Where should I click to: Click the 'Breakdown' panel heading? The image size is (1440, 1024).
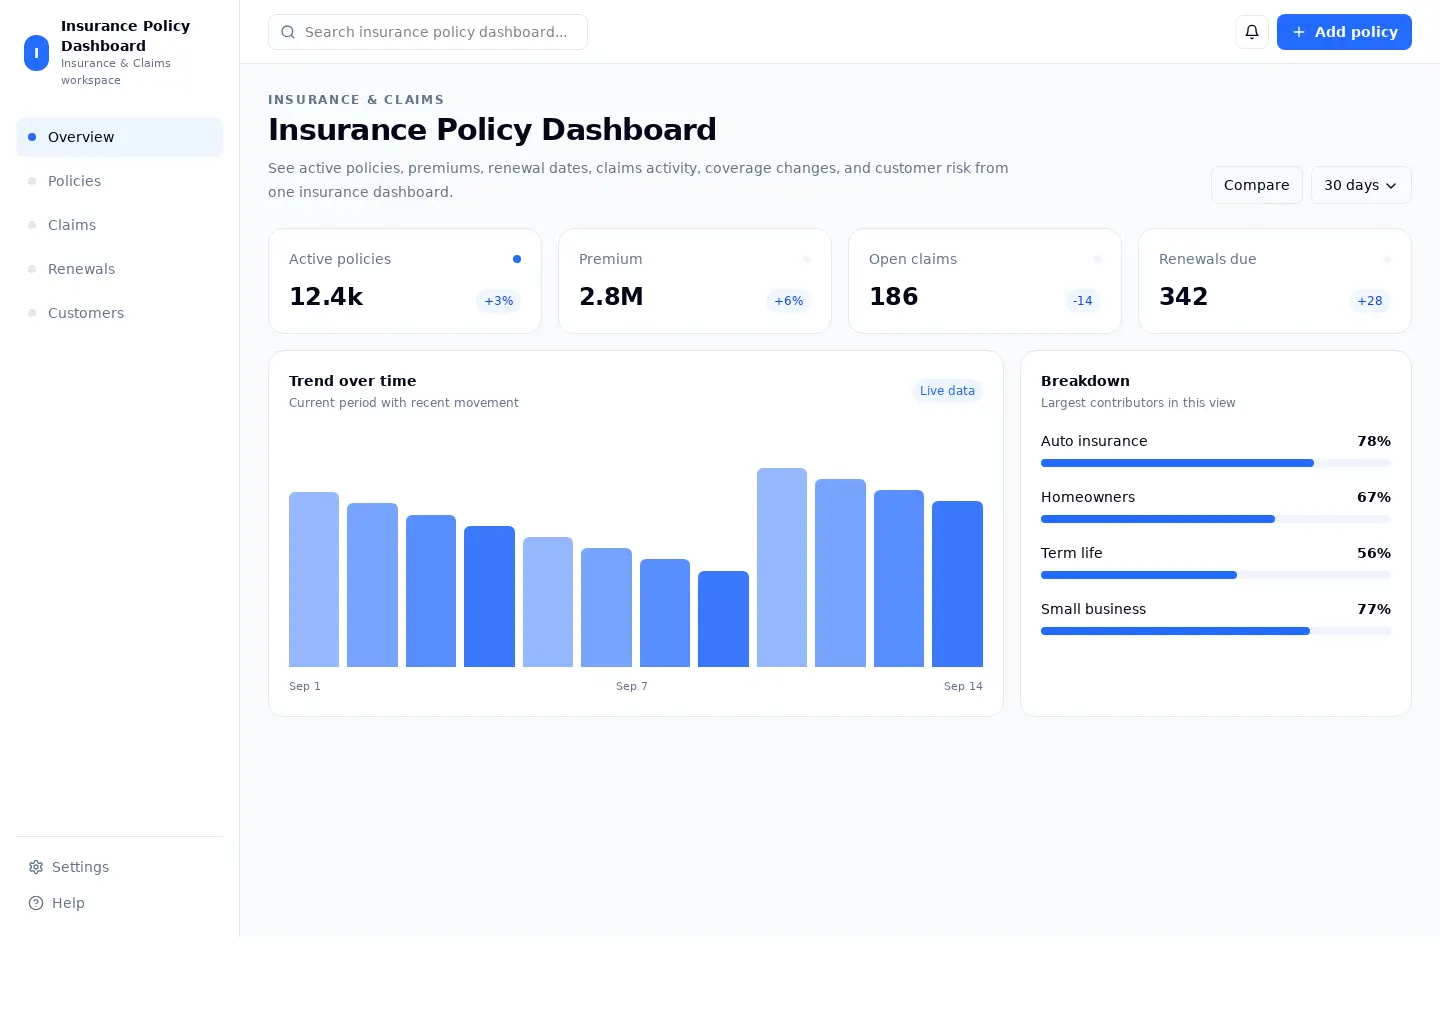click(1085, 381)
